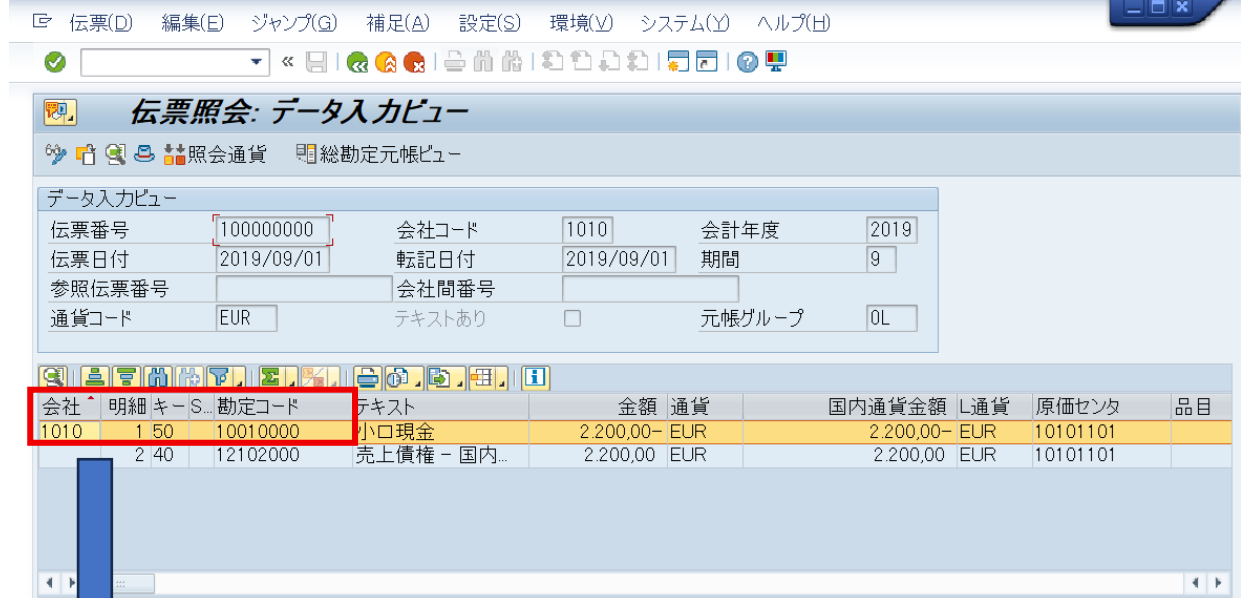Click the 会社コード field showing 1010
This screenshot has height=598, width=1241.
587,230
